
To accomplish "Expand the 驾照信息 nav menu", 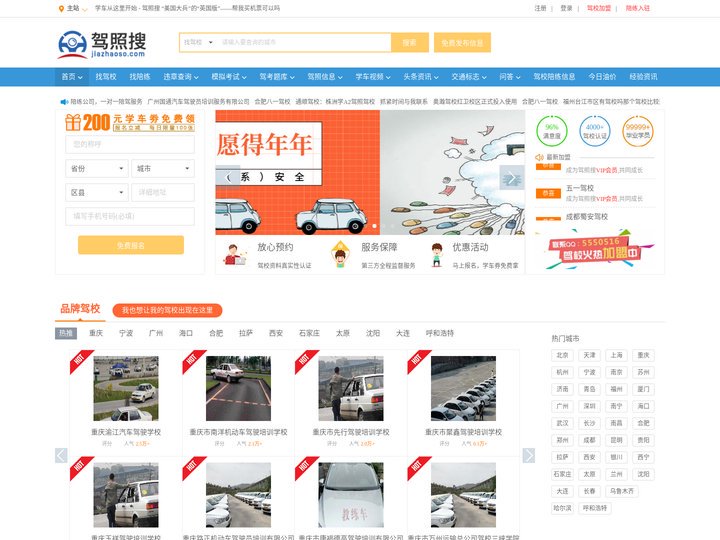I will click(325, 77).
